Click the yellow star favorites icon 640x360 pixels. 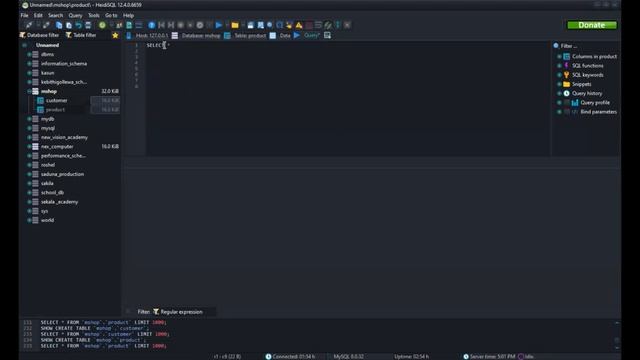(x=115, y=36)
